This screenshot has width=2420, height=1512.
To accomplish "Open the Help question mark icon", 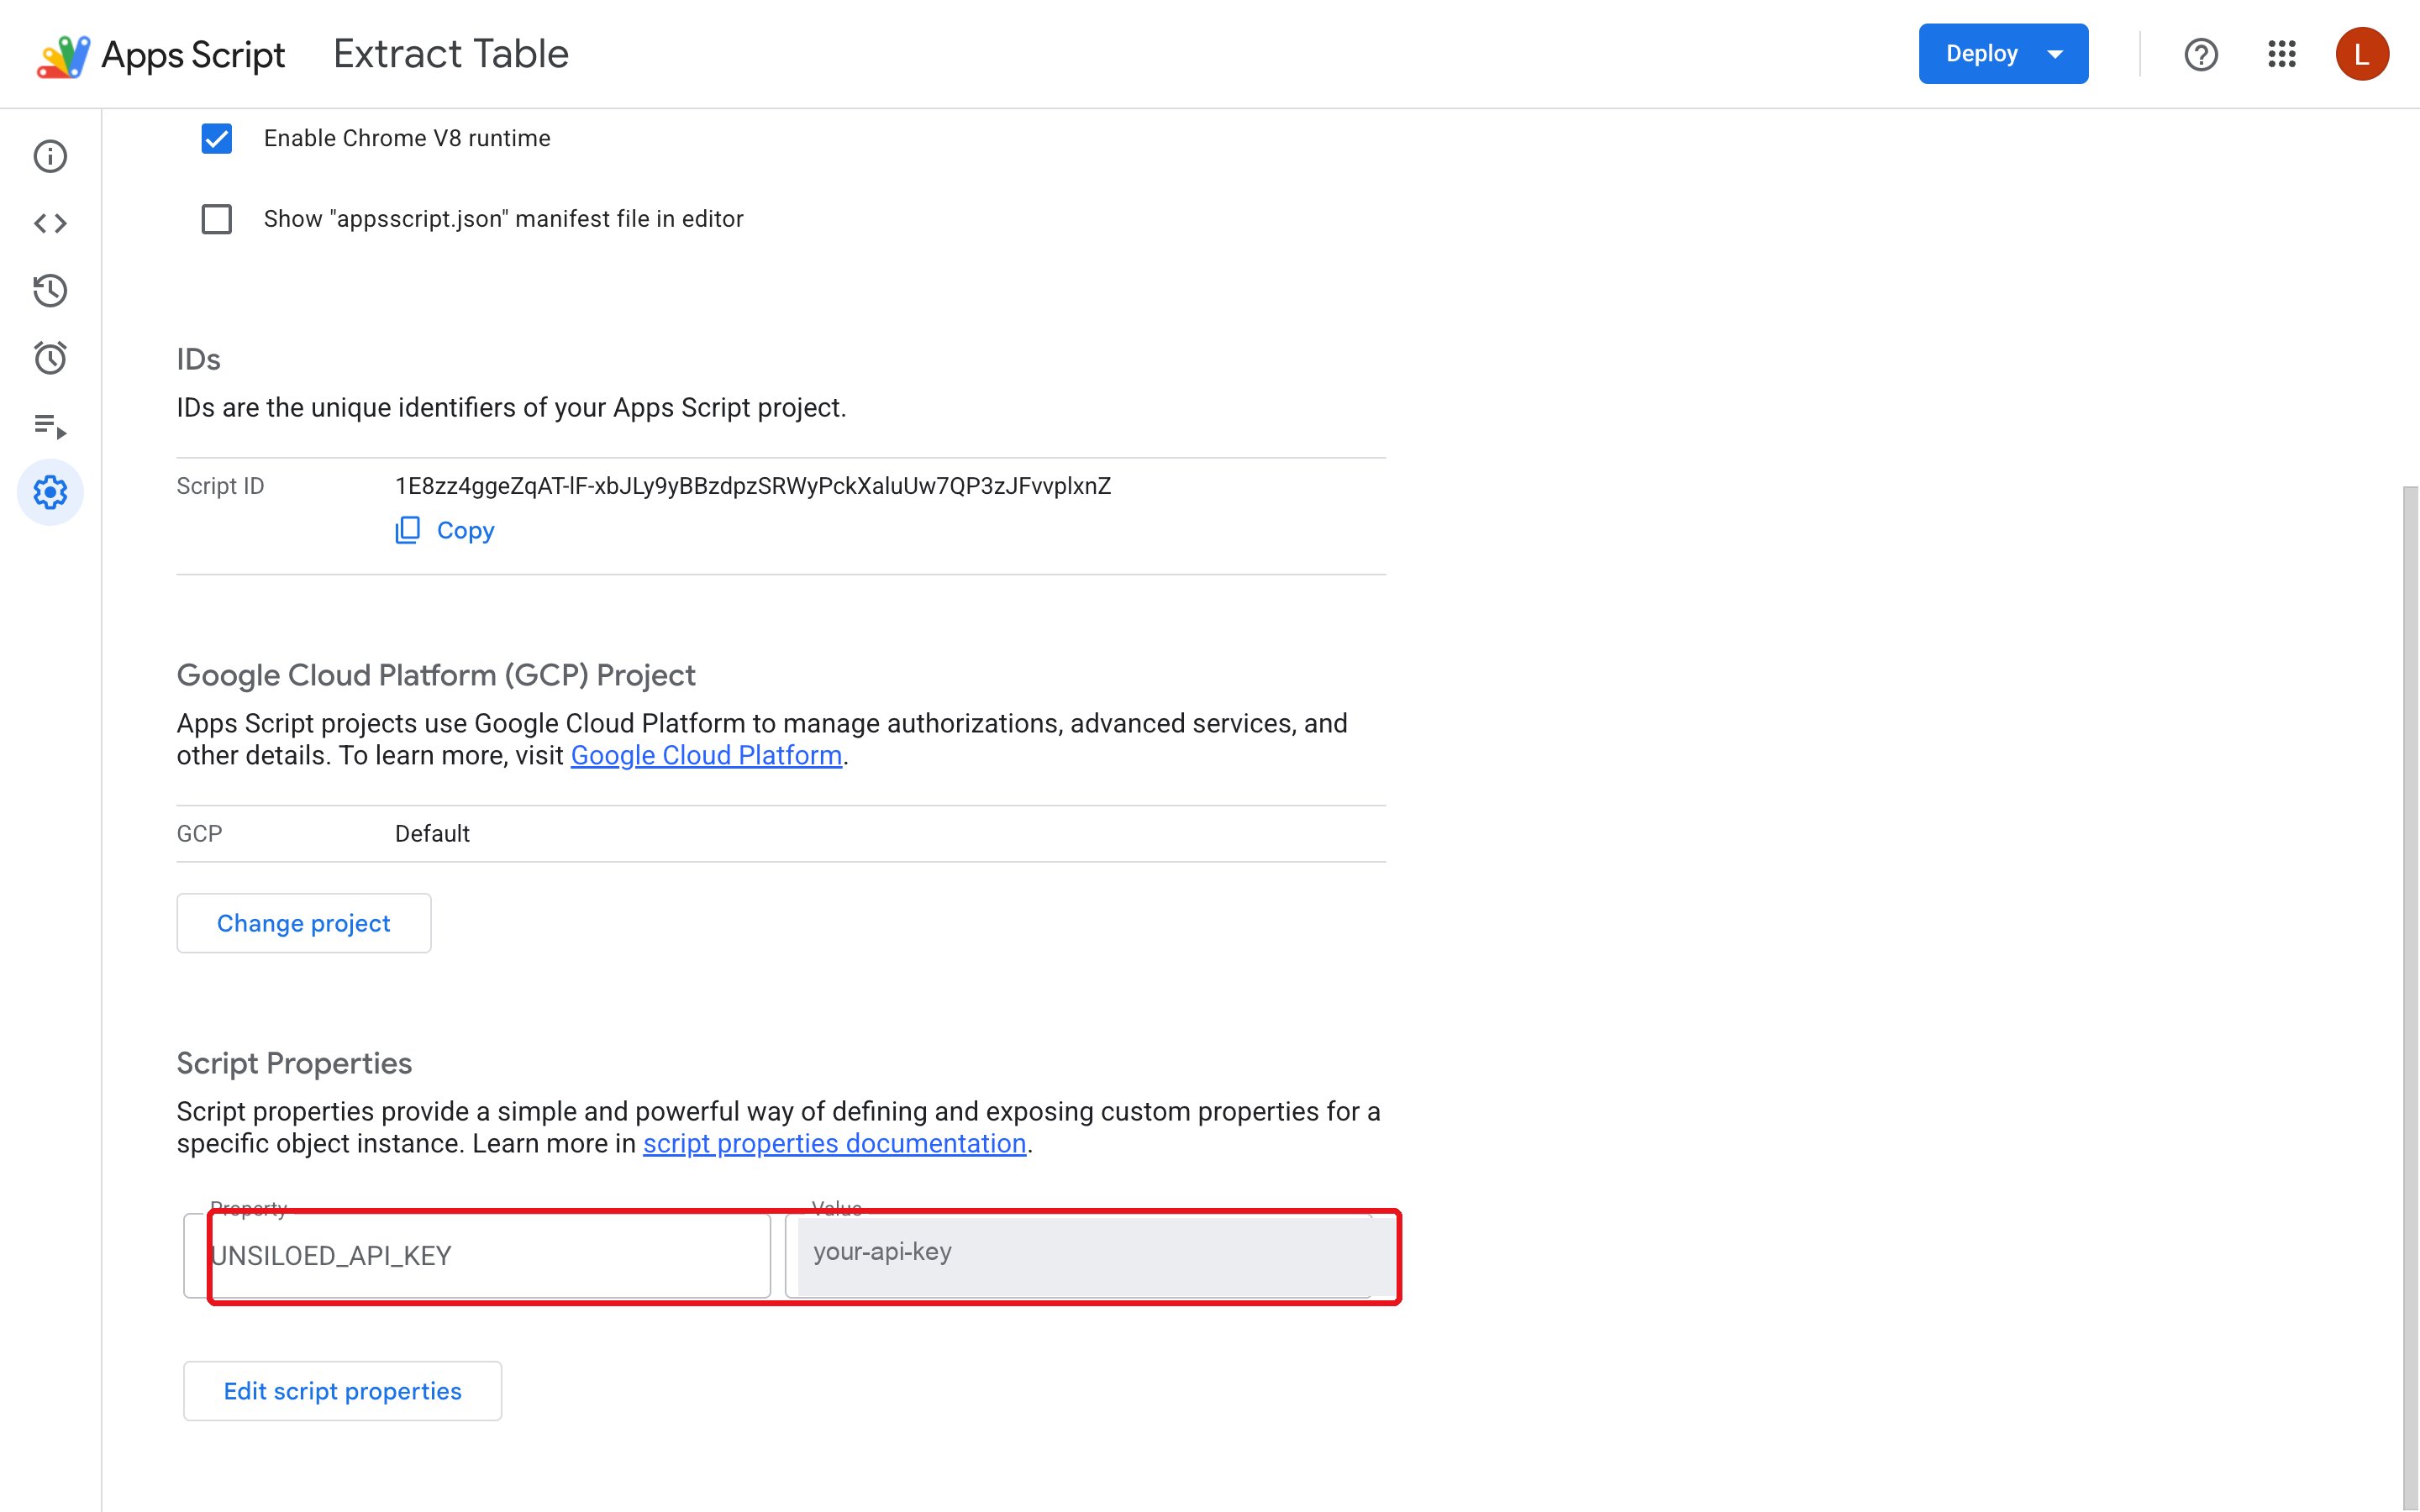I will tap(2201, 54).
